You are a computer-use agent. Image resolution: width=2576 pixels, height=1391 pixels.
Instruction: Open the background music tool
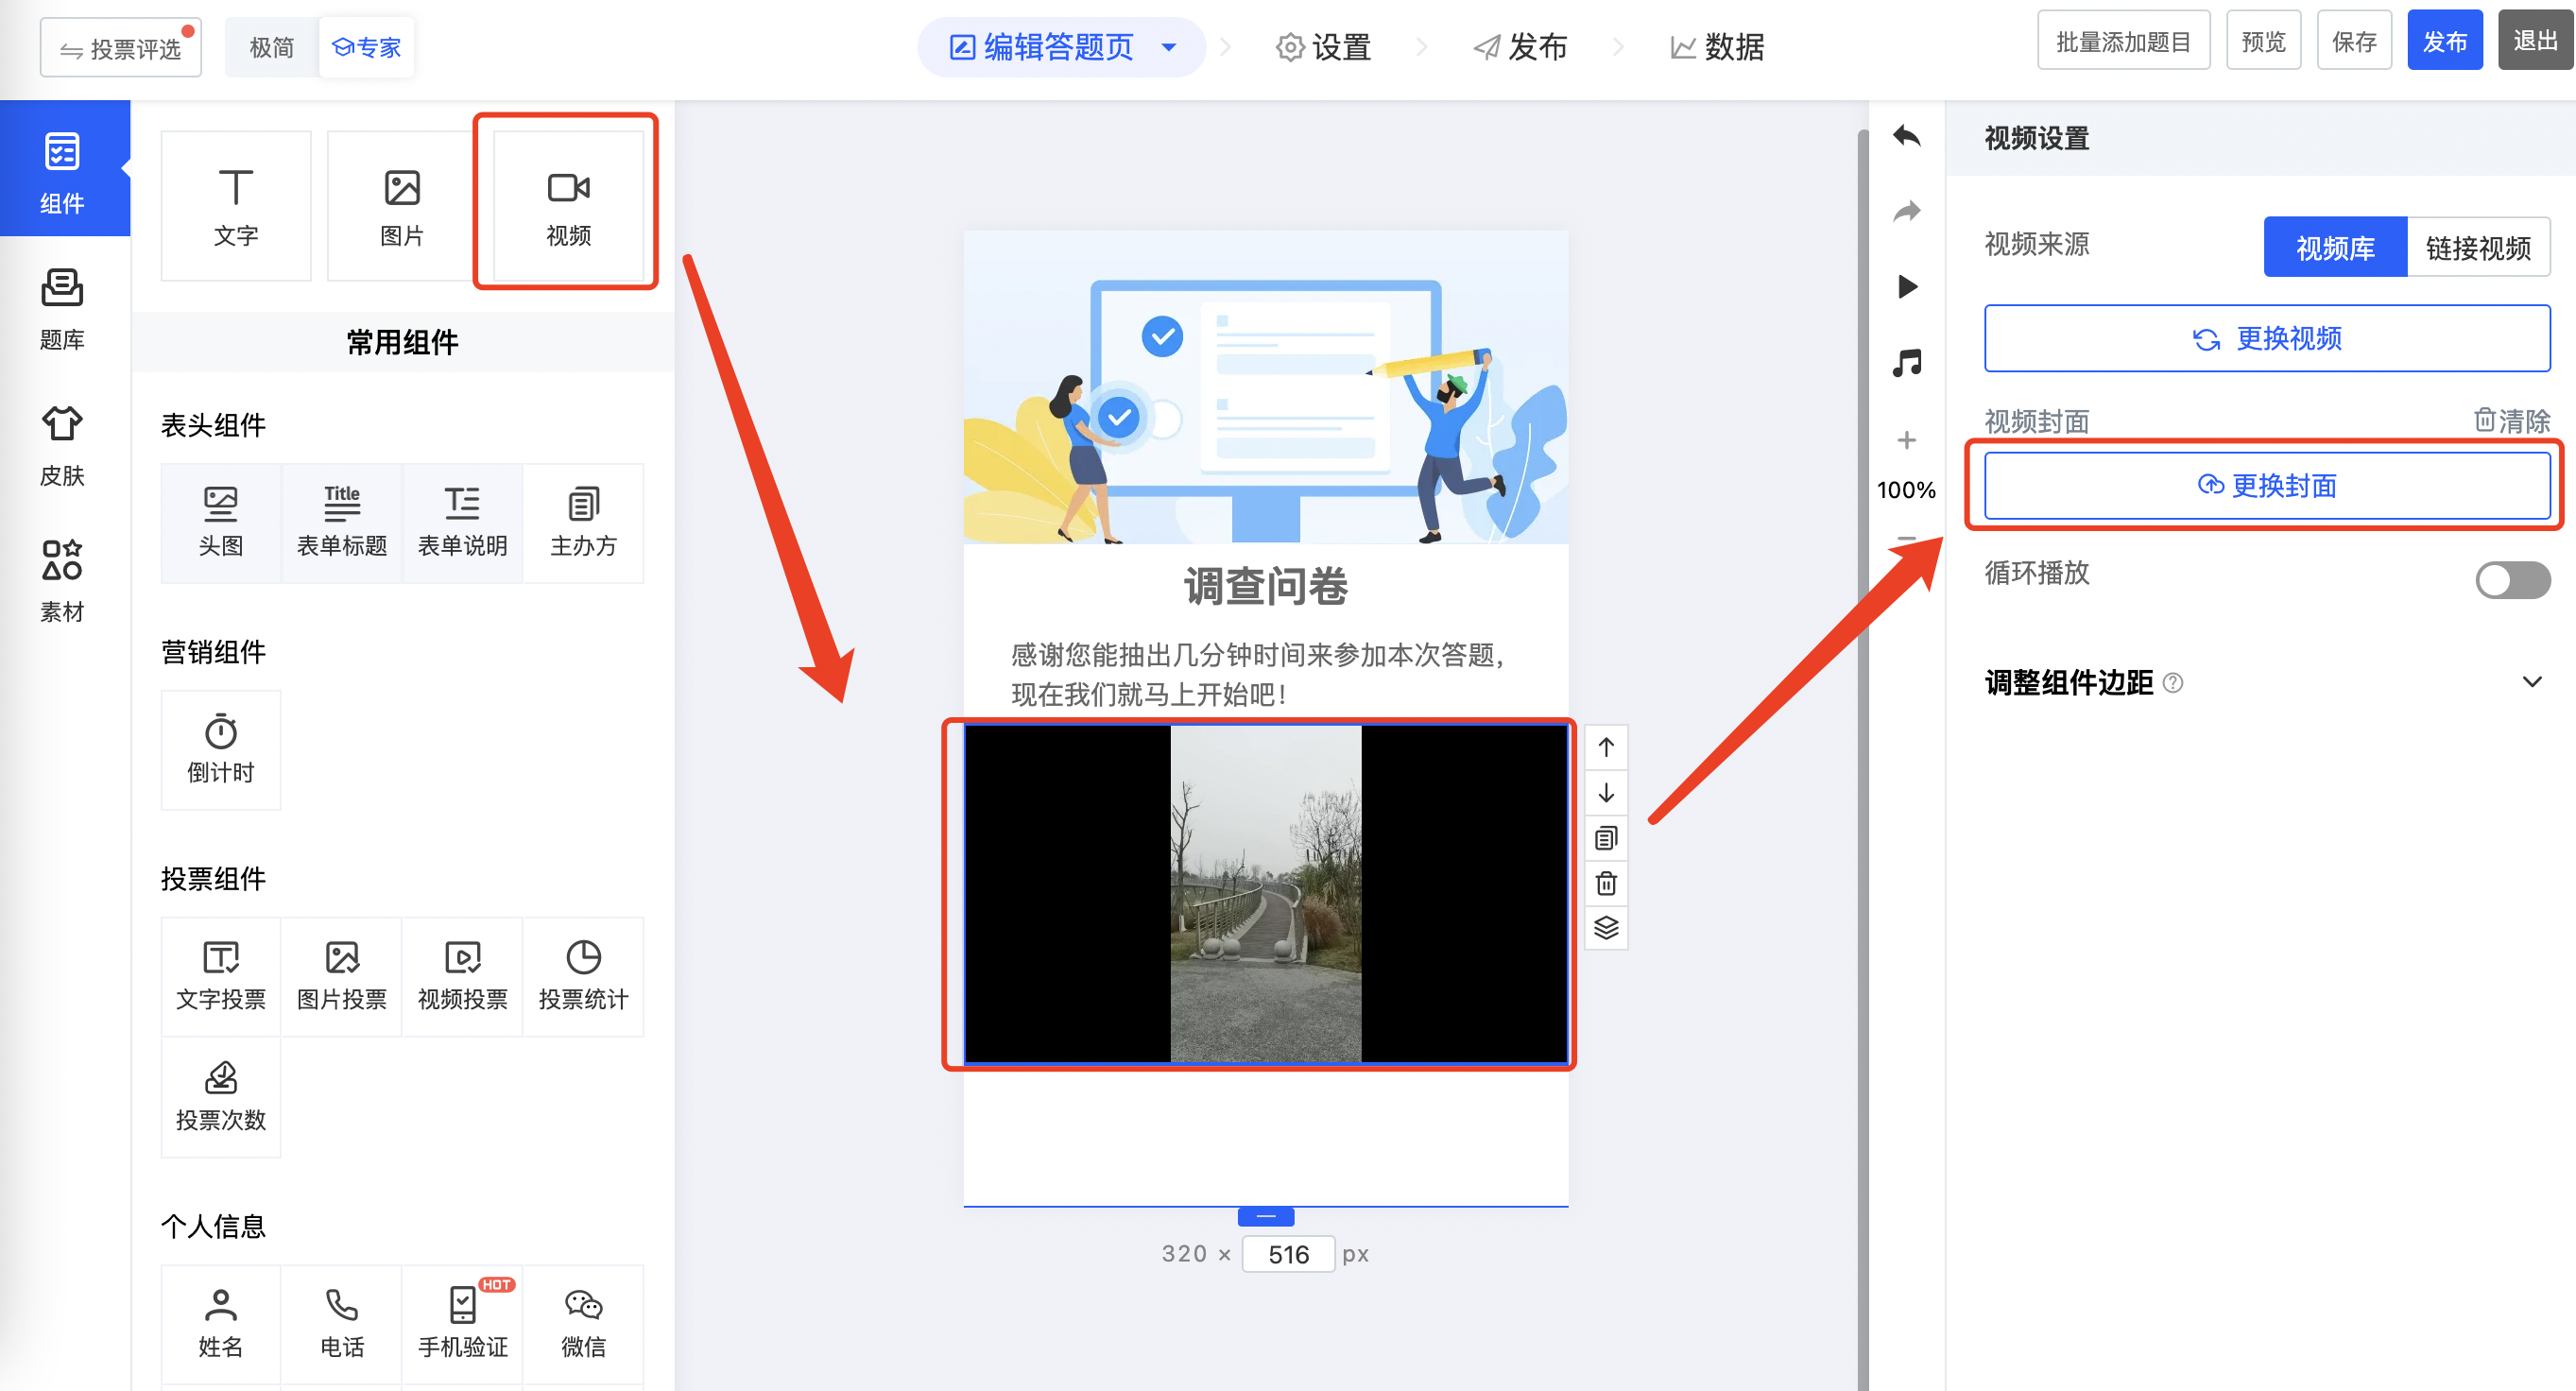click(1907, 363)
